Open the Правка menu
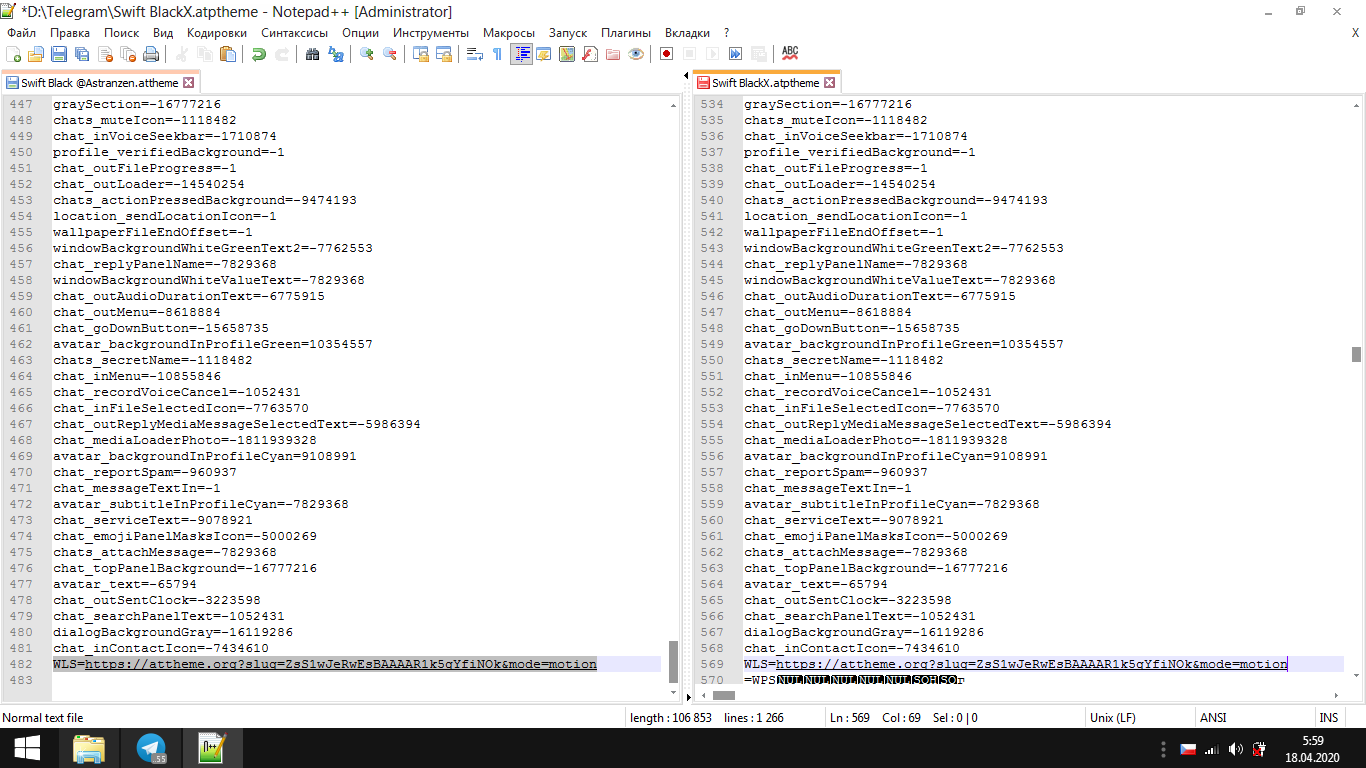1366x768 pixels. click(70, 33)
